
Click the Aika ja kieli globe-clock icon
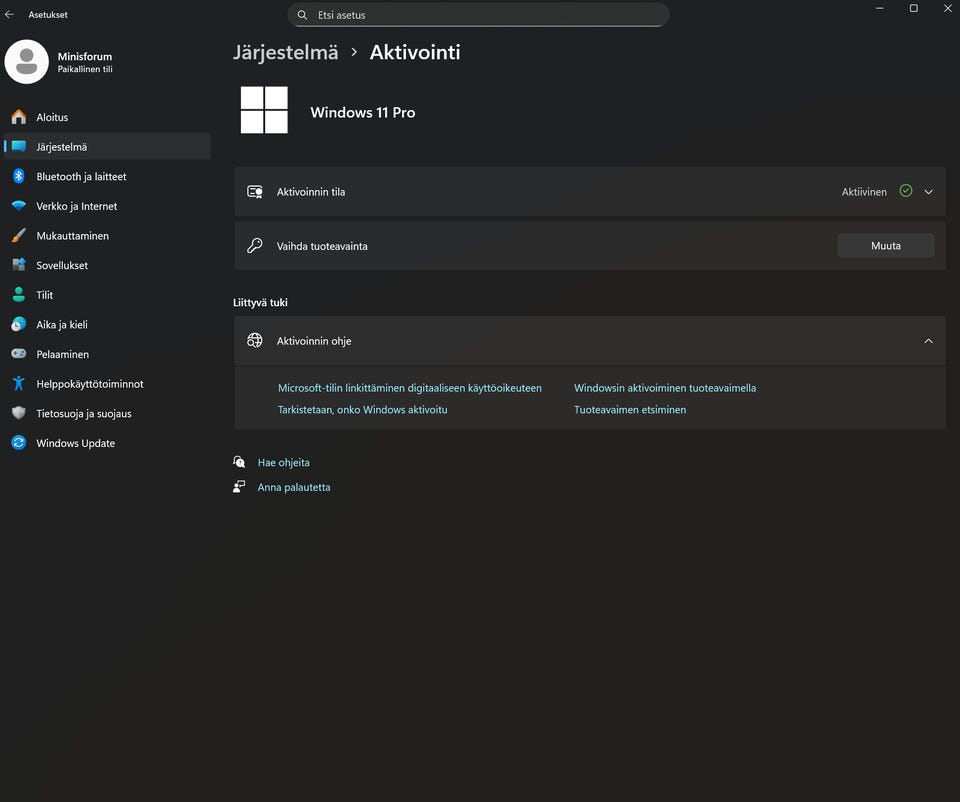click(19, 324)
